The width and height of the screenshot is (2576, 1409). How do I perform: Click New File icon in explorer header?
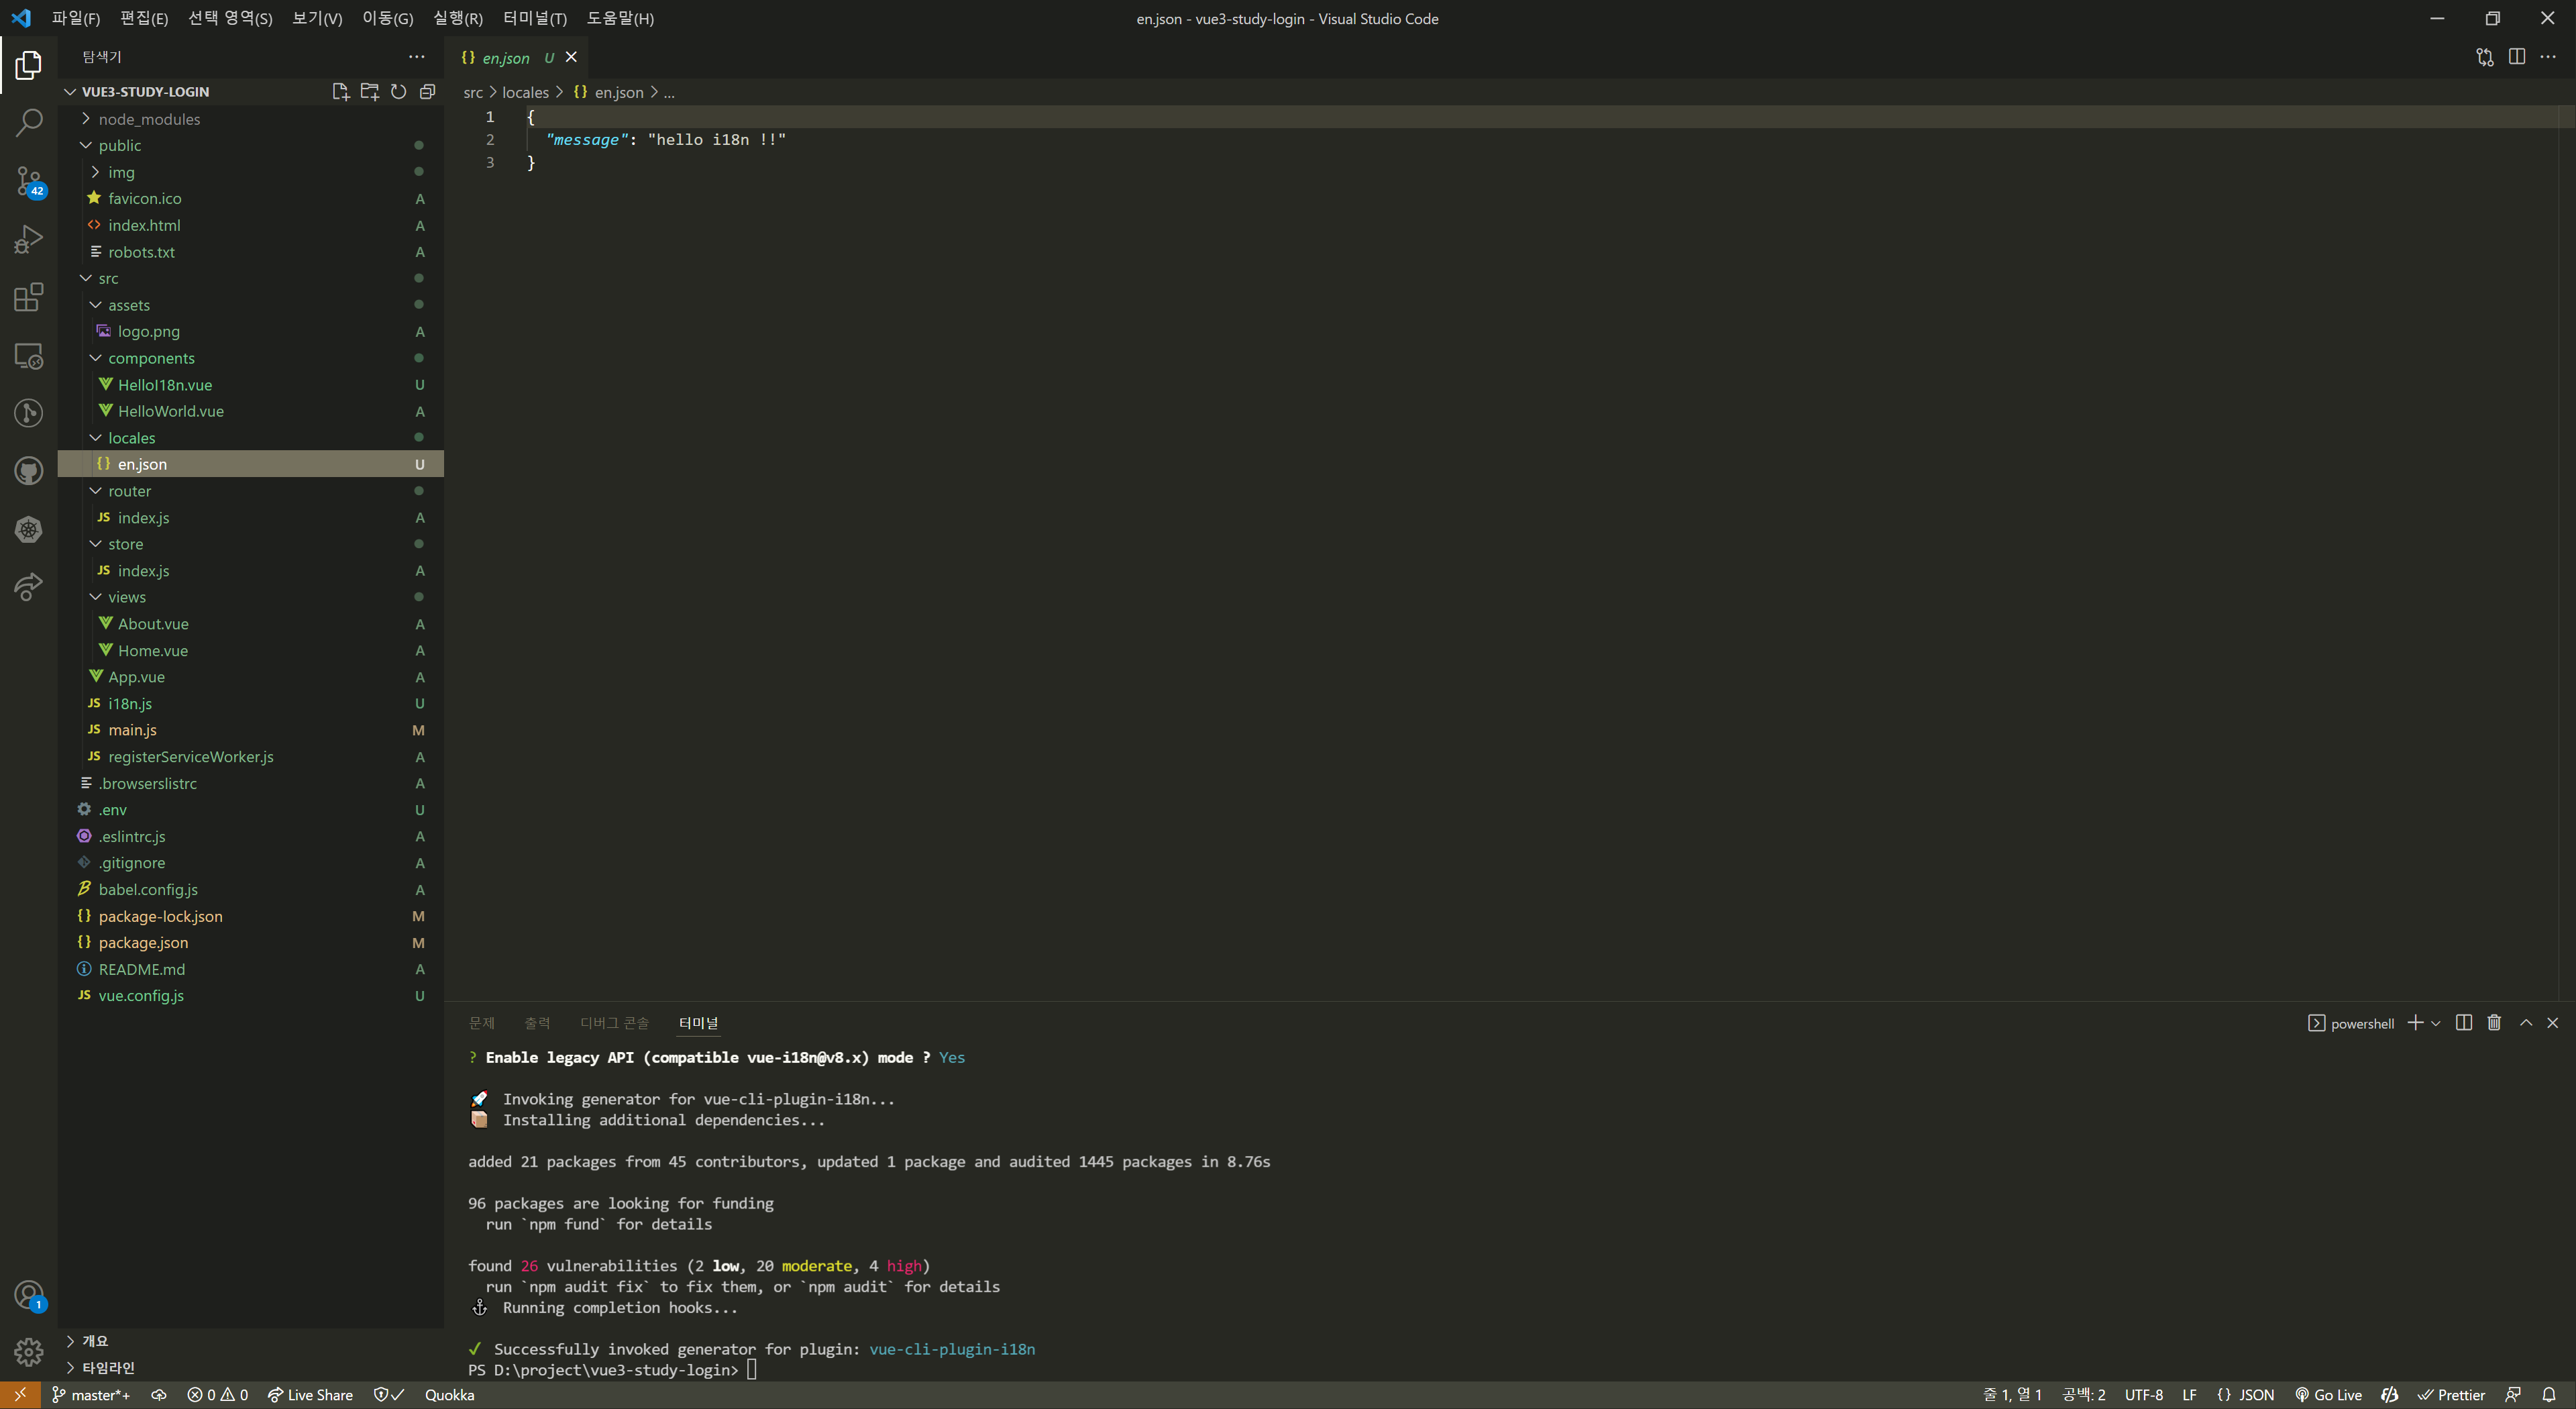coord(340,91)
